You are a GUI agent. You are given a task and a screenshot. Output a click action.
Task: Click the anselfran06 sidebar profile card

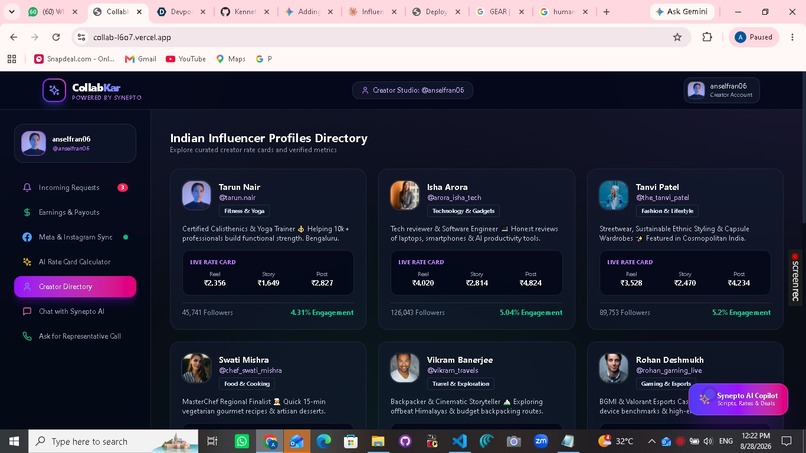75,143
